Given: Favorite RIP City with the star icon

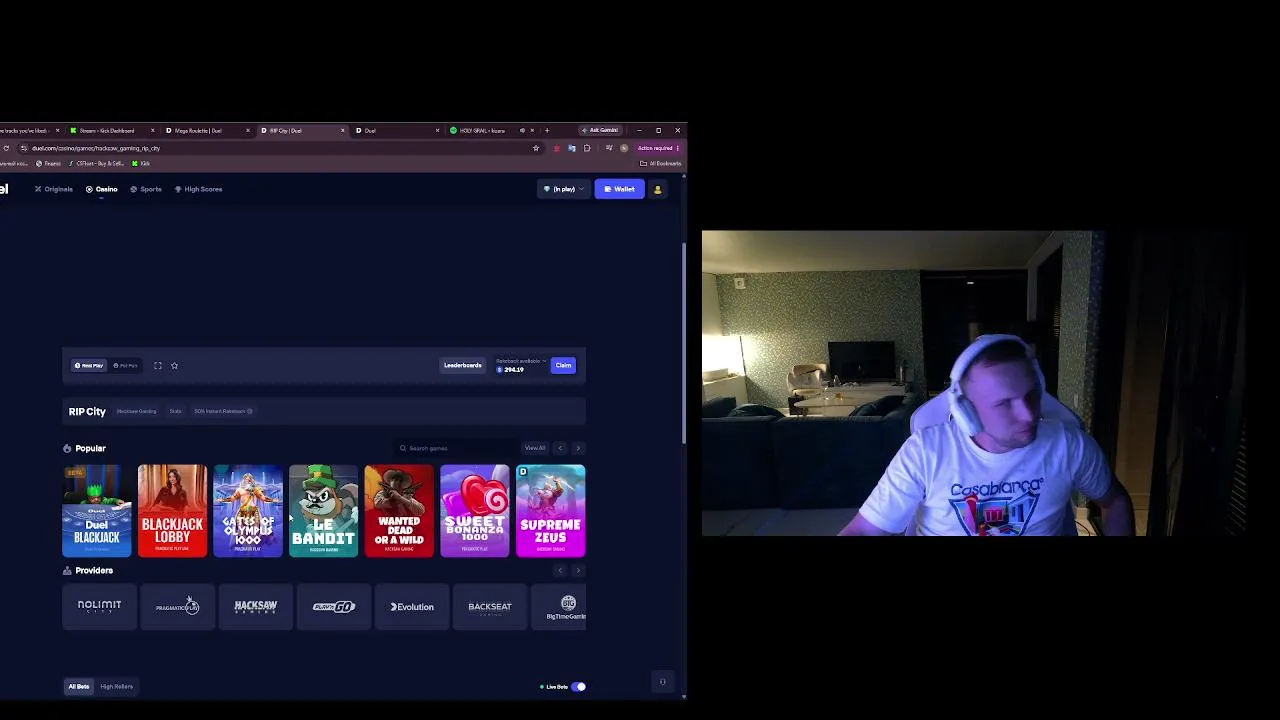Looking at the screenshot, I should (174, 366).
